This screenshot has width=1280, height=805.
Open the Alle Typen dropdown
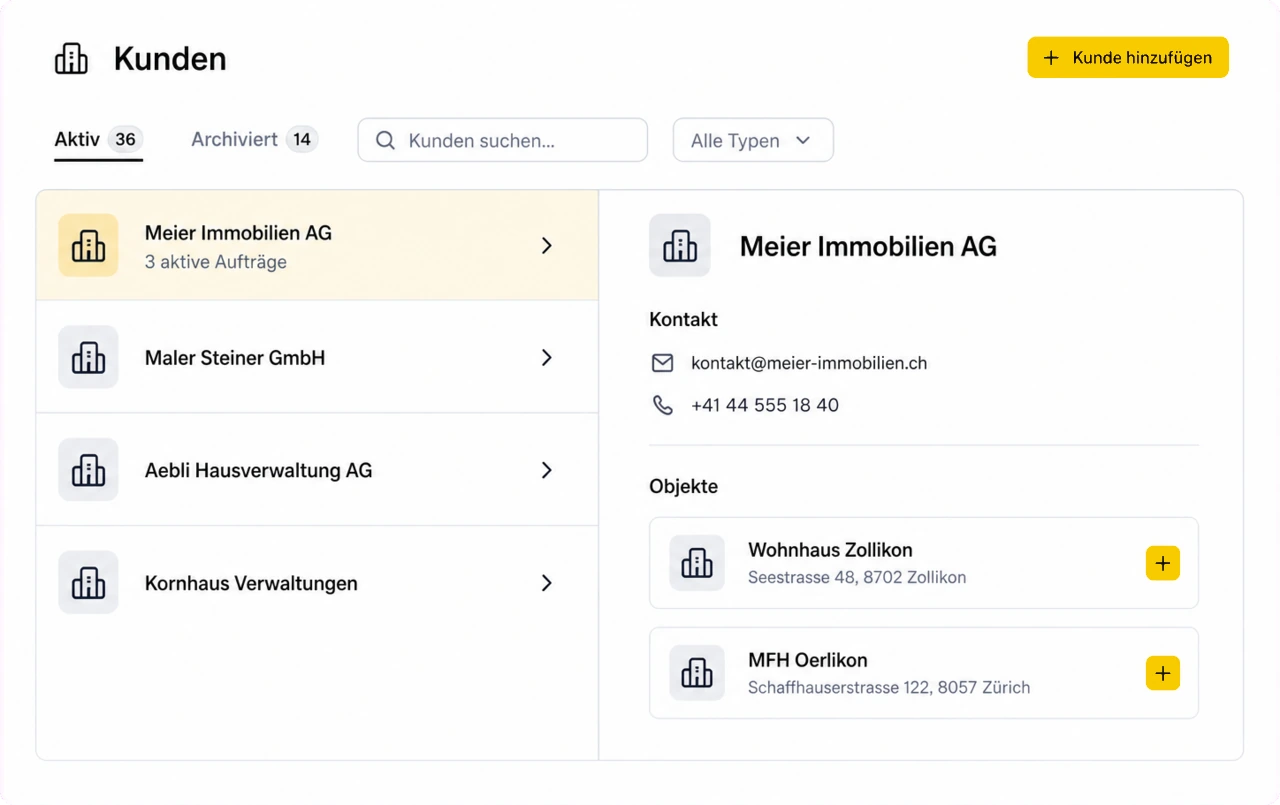[753, 140]
